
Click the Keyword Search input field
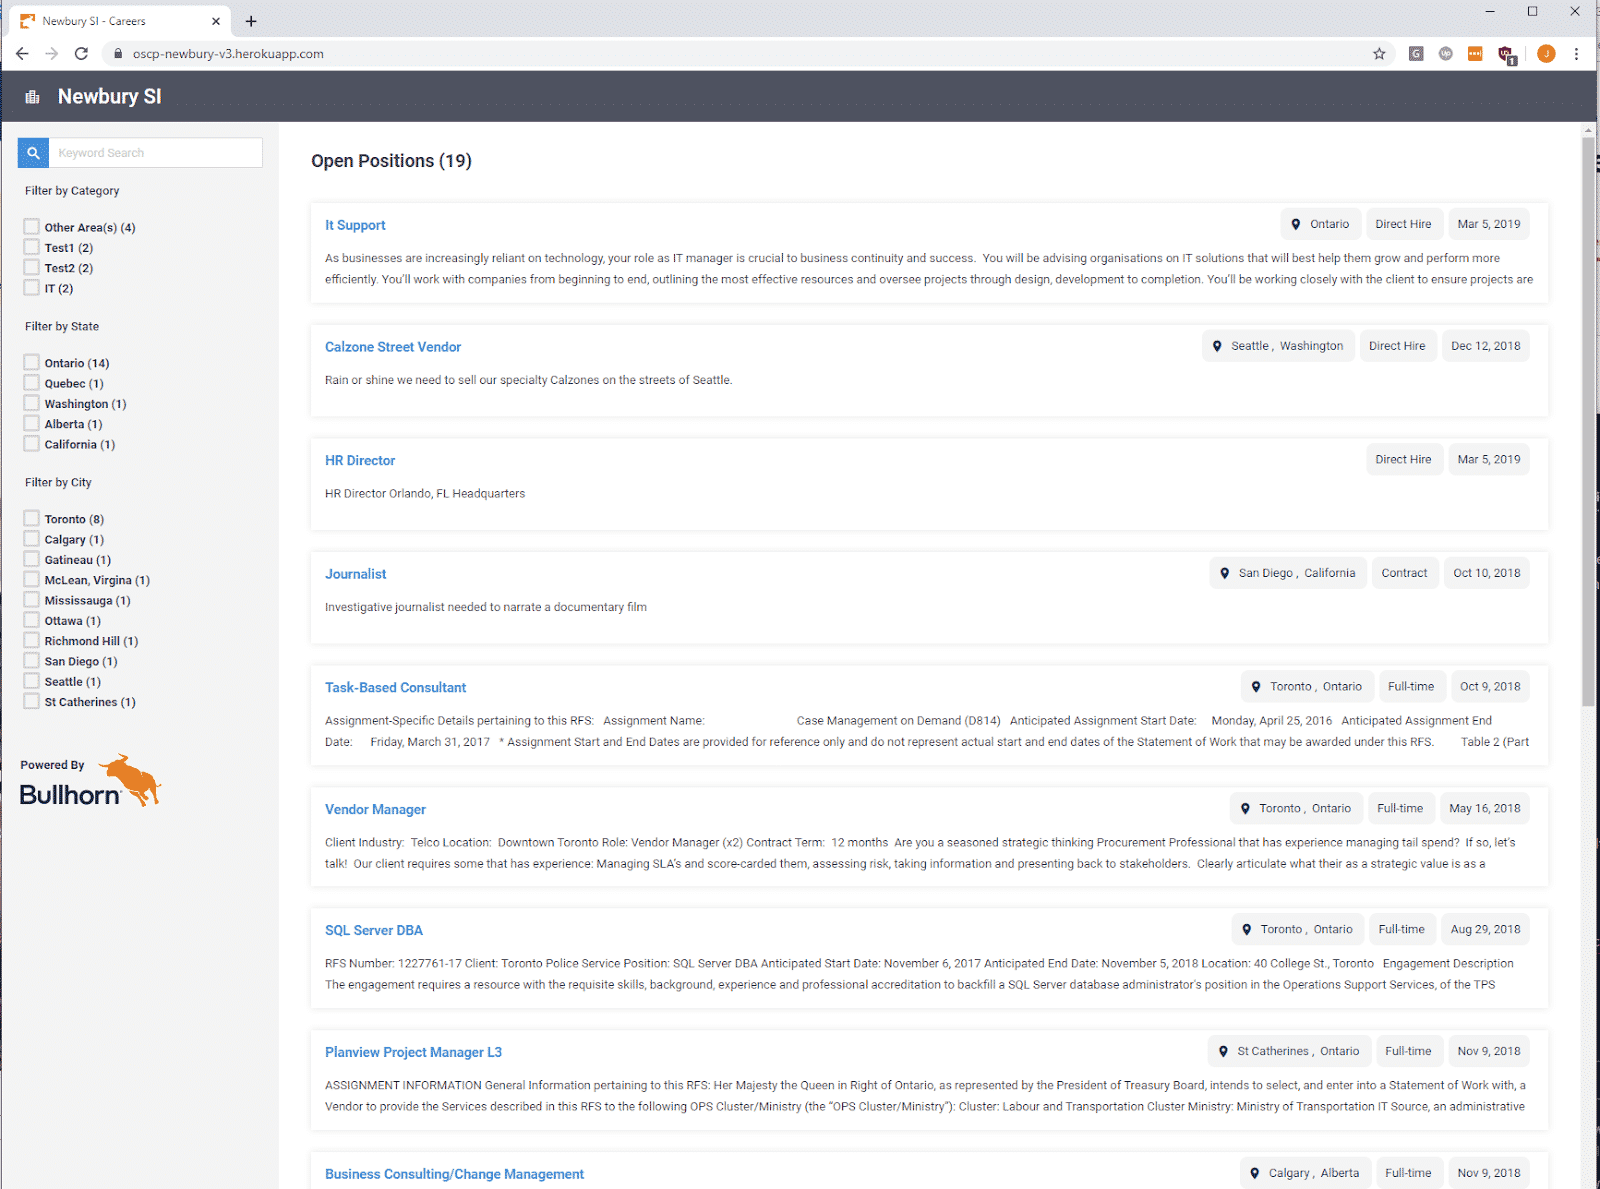(155, 153)
